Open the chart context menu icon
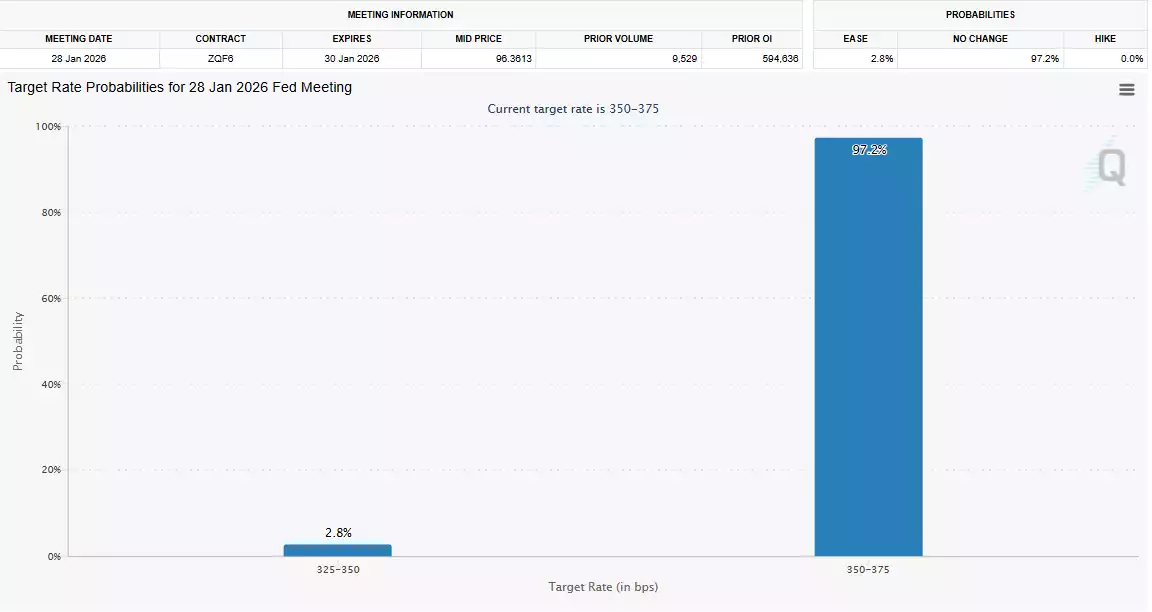Viewport: 1152px width, 612px height. click(1126, 88)
